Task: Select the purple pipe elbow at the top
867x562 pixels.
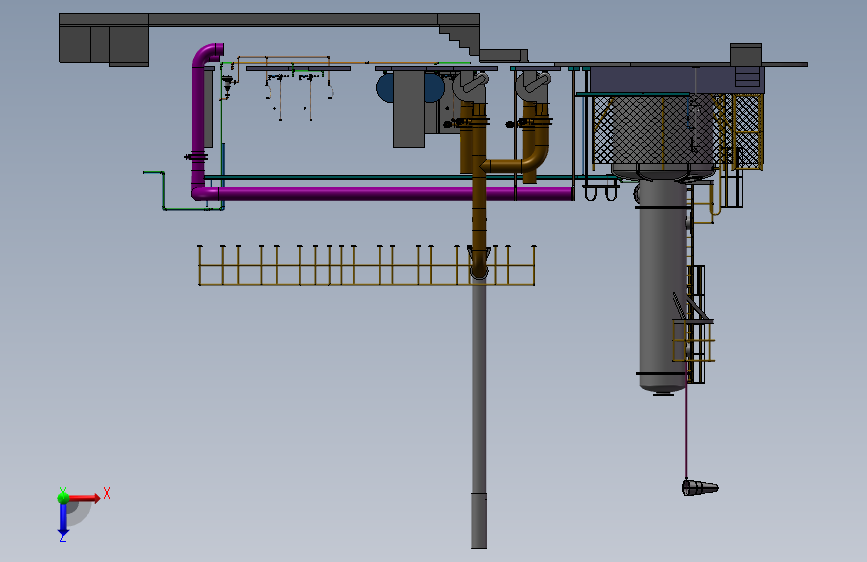Action: pyautogui.click(x=207, y=55)
